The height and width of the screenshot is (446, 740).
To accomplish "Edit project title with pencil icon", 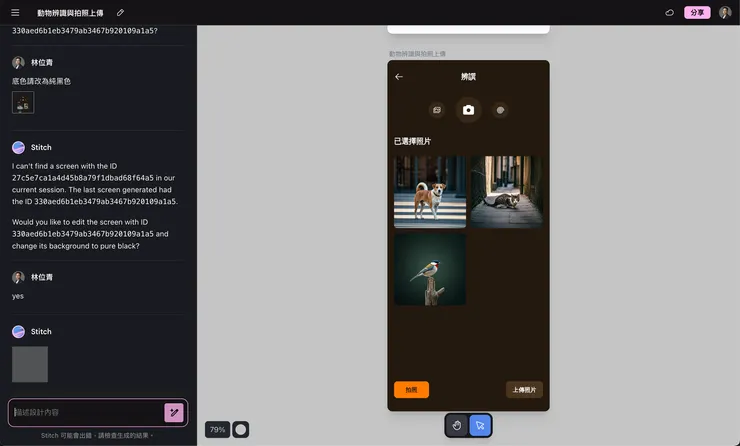I will coord(120,13).
